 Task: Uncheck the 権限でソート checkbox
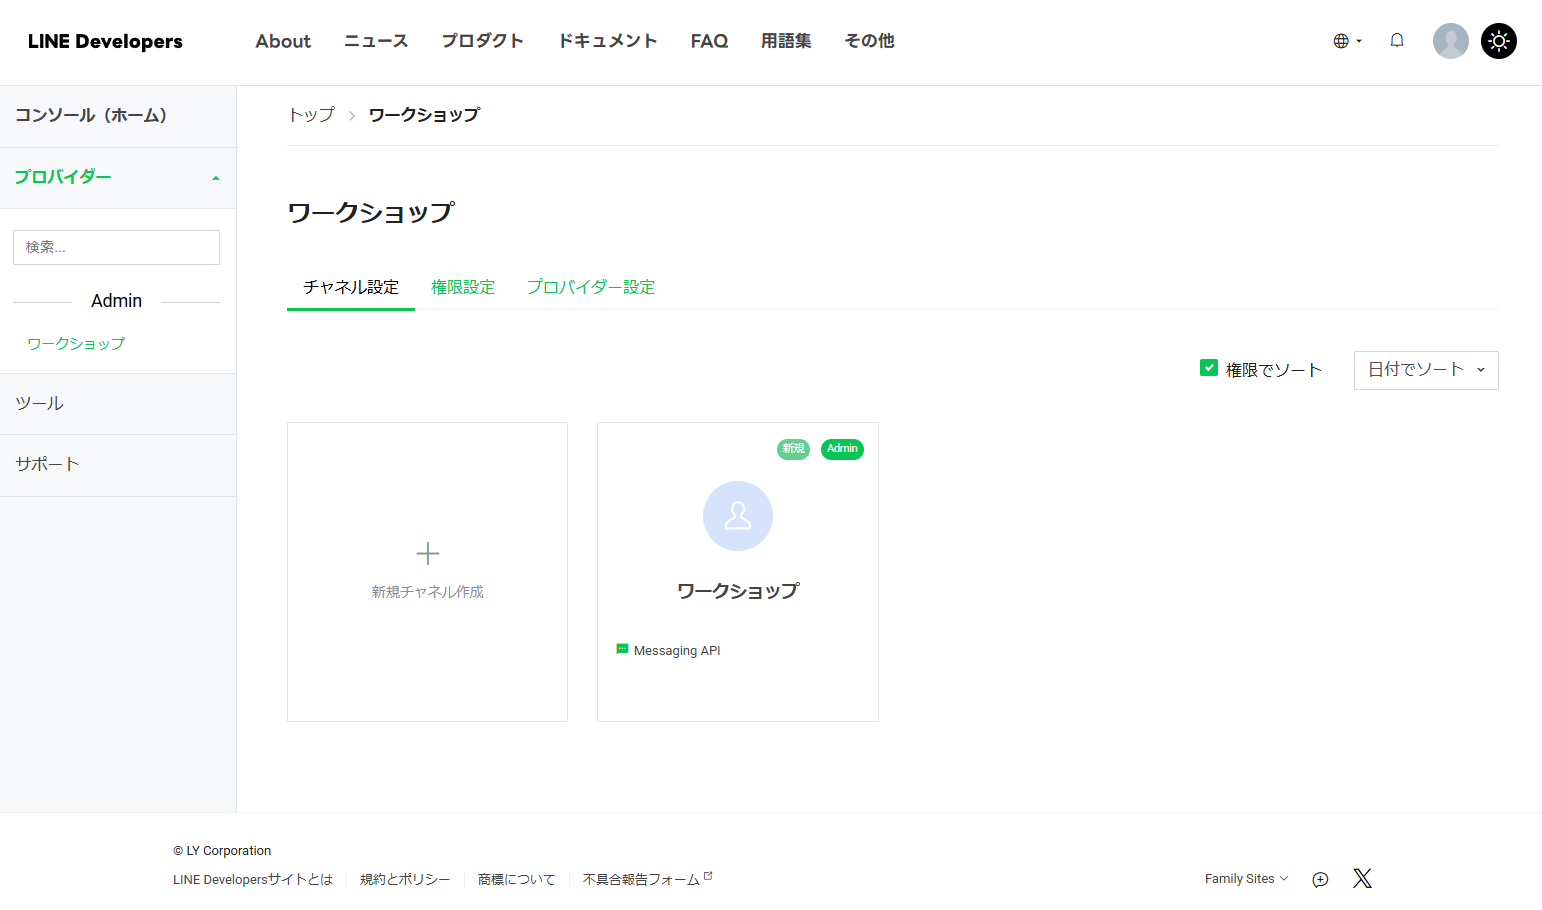[x=1207, y=368]
